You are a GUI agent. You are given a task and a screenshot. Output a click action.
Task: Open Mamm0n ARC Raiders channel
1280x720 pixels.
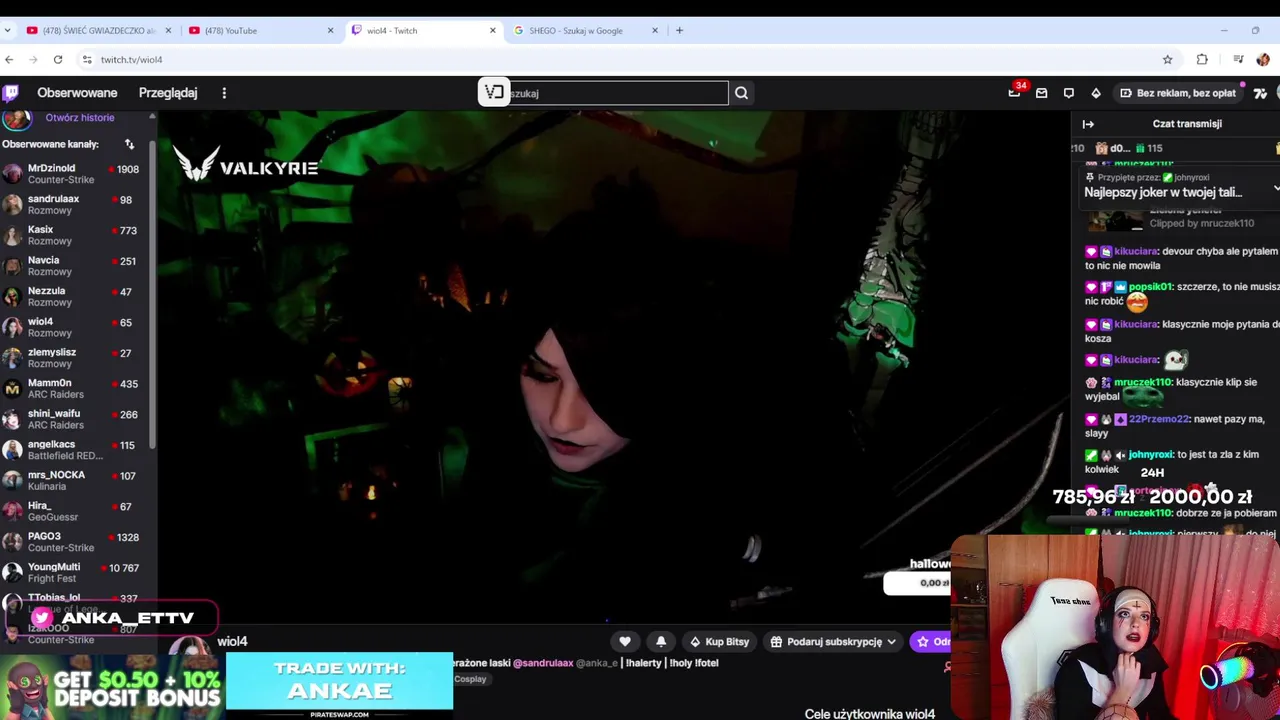click(76, 389)
